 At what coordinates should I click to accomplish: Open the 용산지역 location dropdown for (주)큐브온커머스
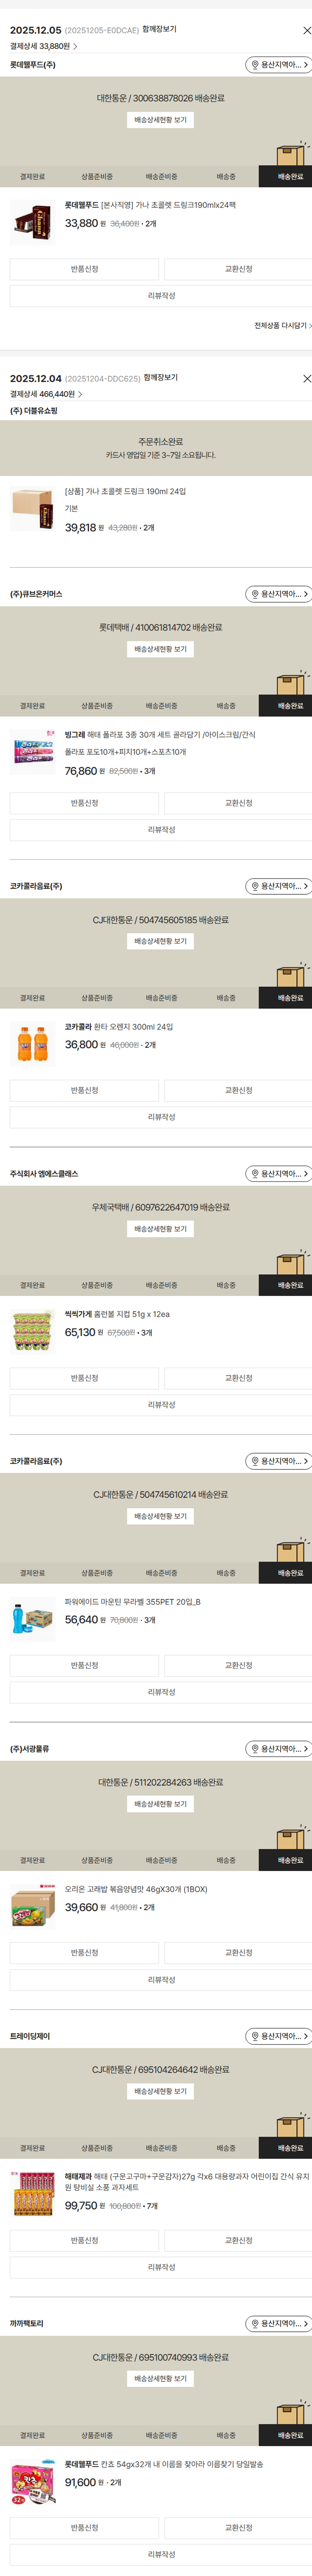(x=279, y=594)
